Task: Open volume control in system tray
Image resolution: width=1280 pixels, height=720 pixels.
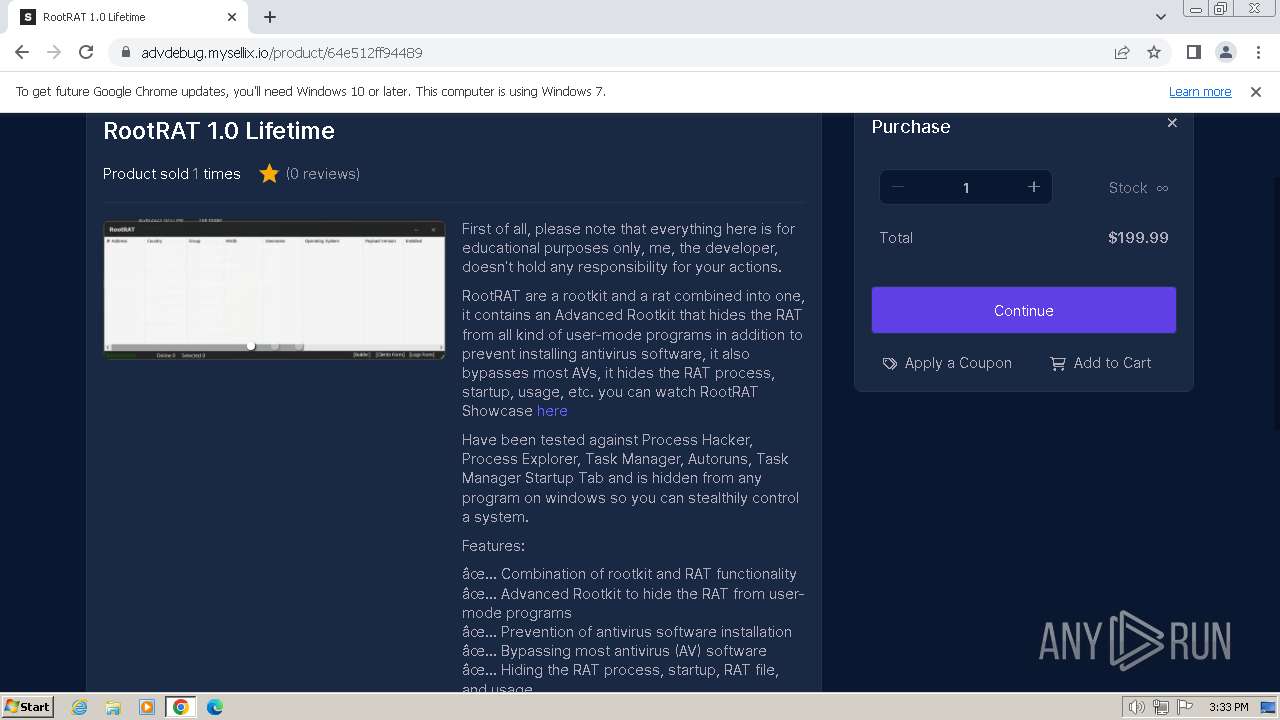Action: point(1136,707)
